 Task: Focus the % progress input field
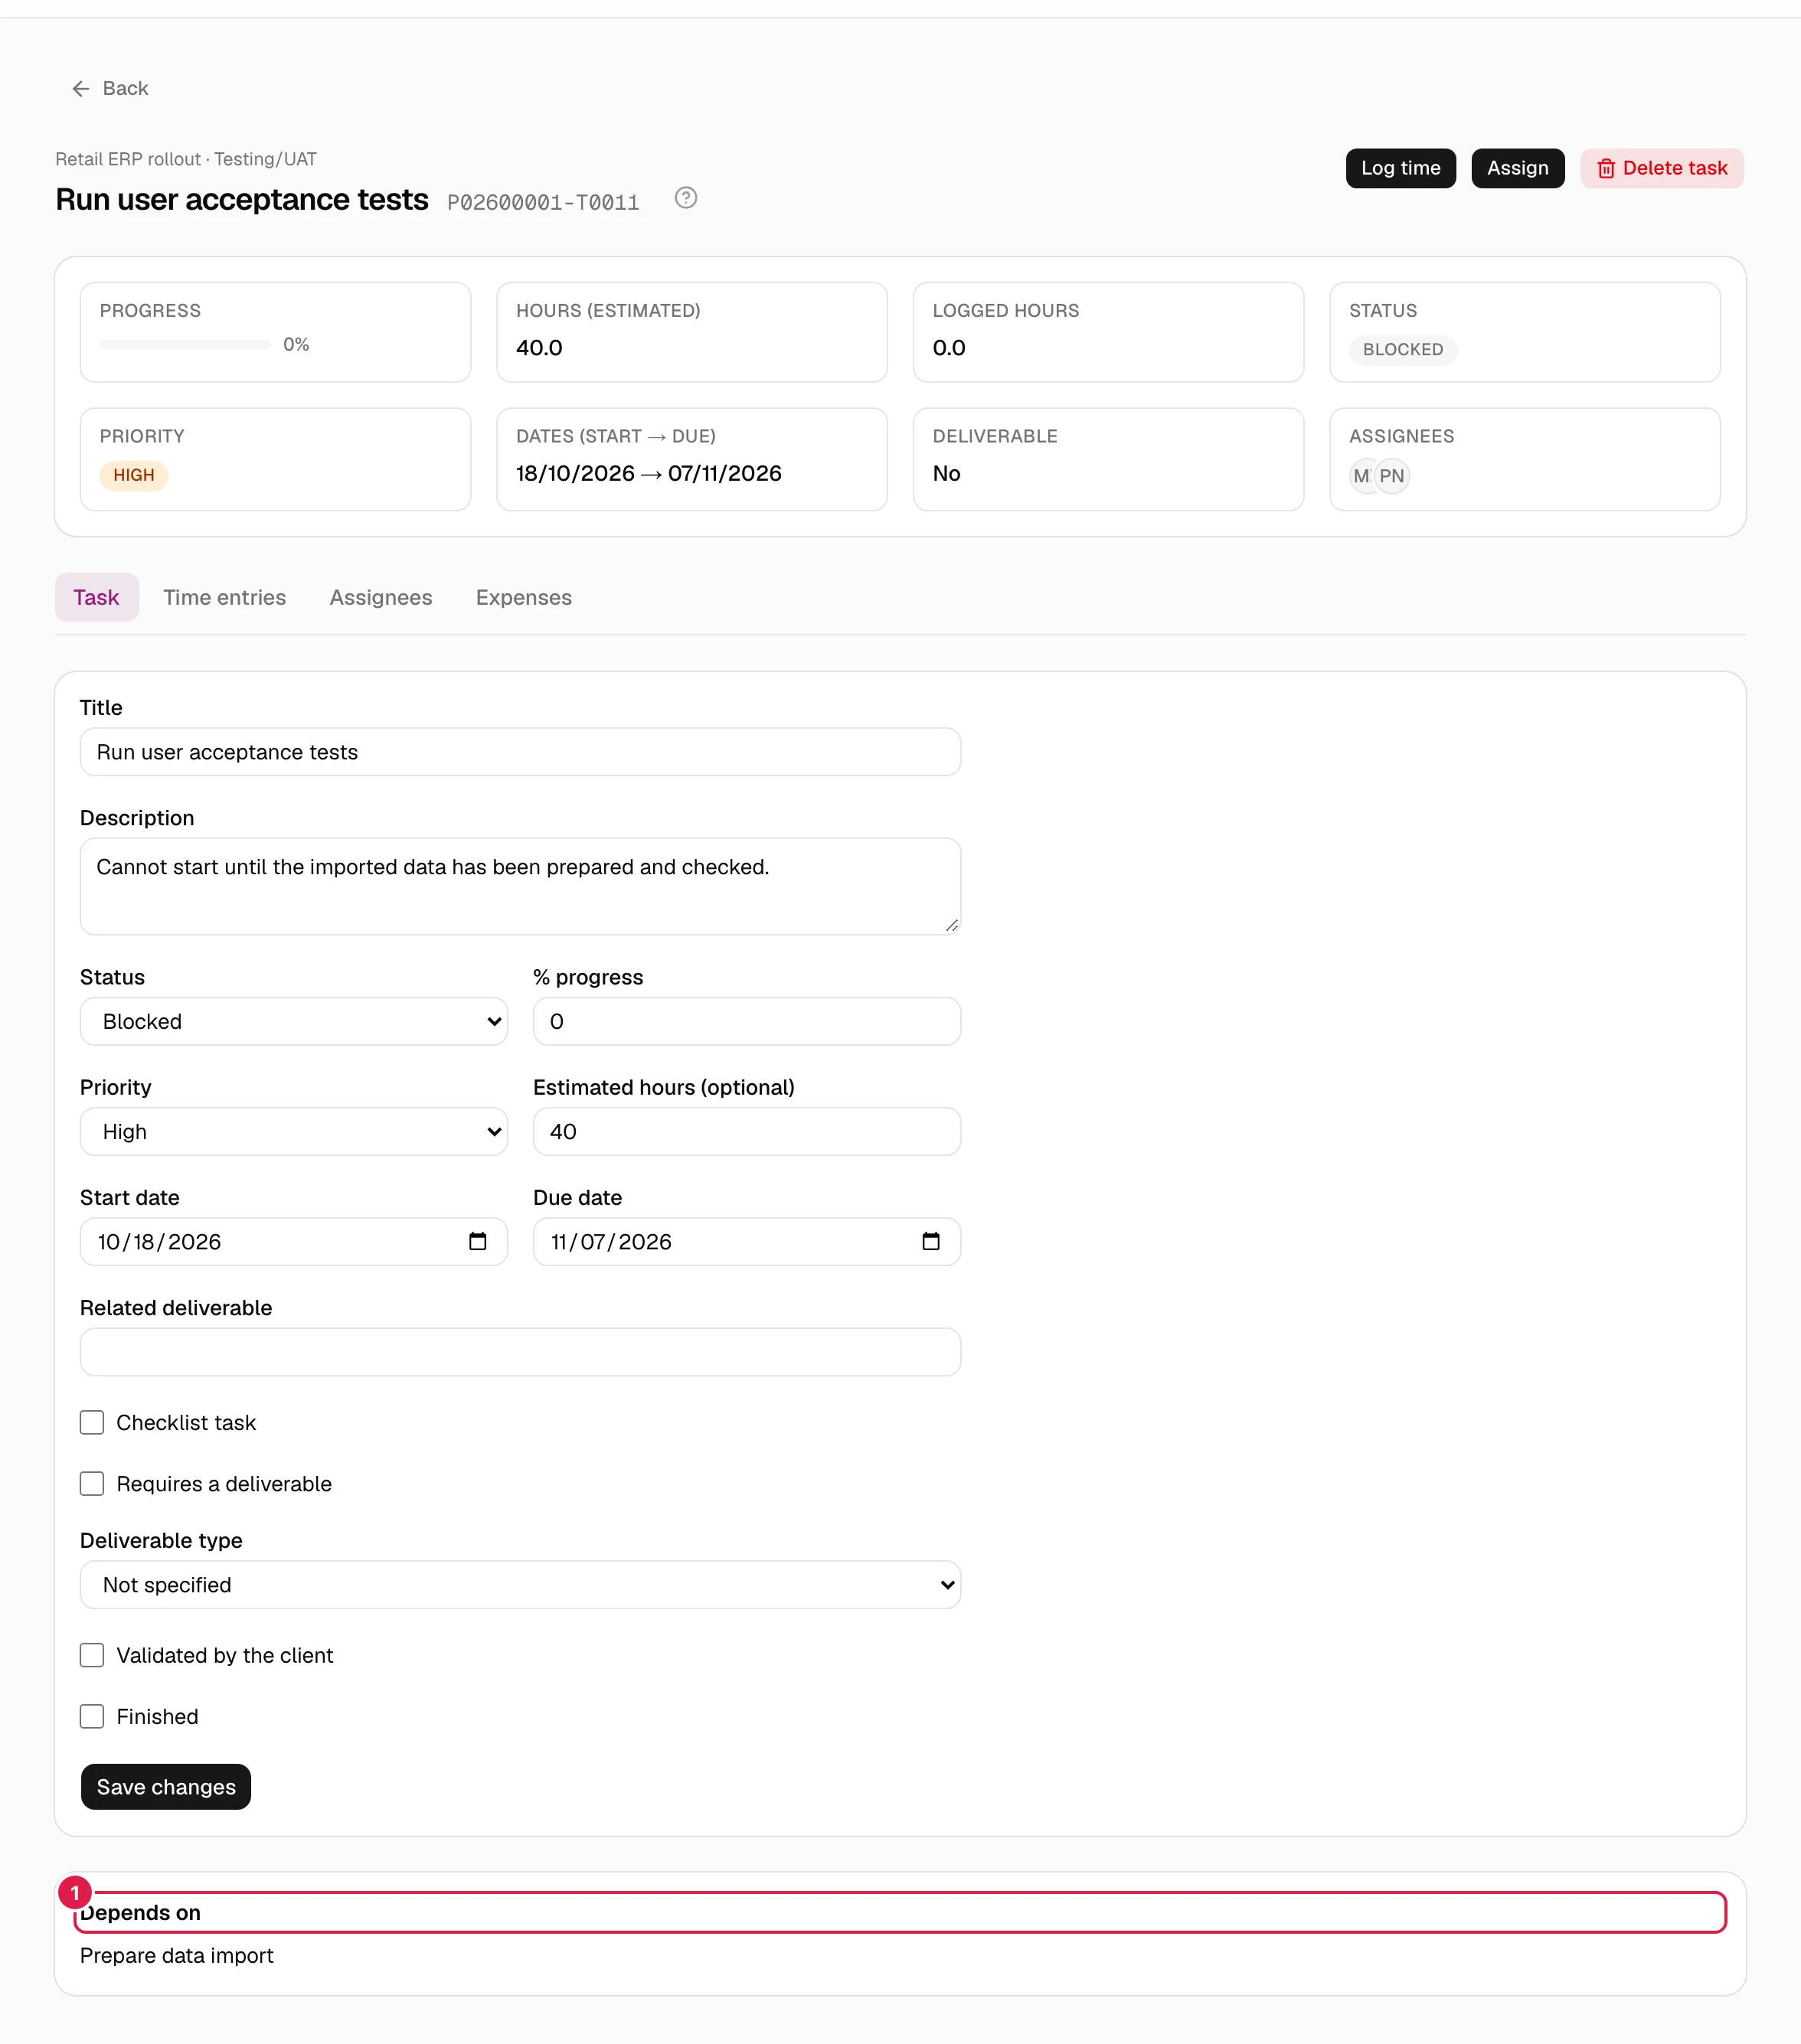coord(747,1021)
